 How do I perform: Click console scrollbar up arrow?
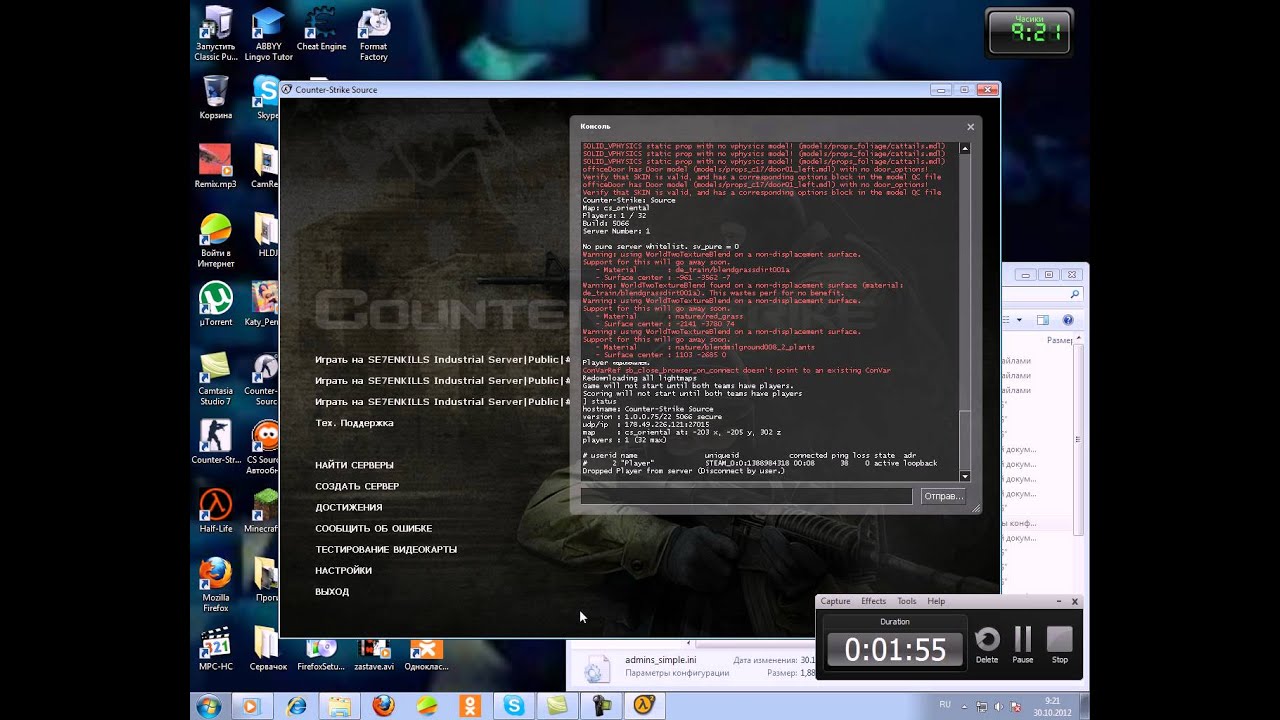click(x=965, y=148)
